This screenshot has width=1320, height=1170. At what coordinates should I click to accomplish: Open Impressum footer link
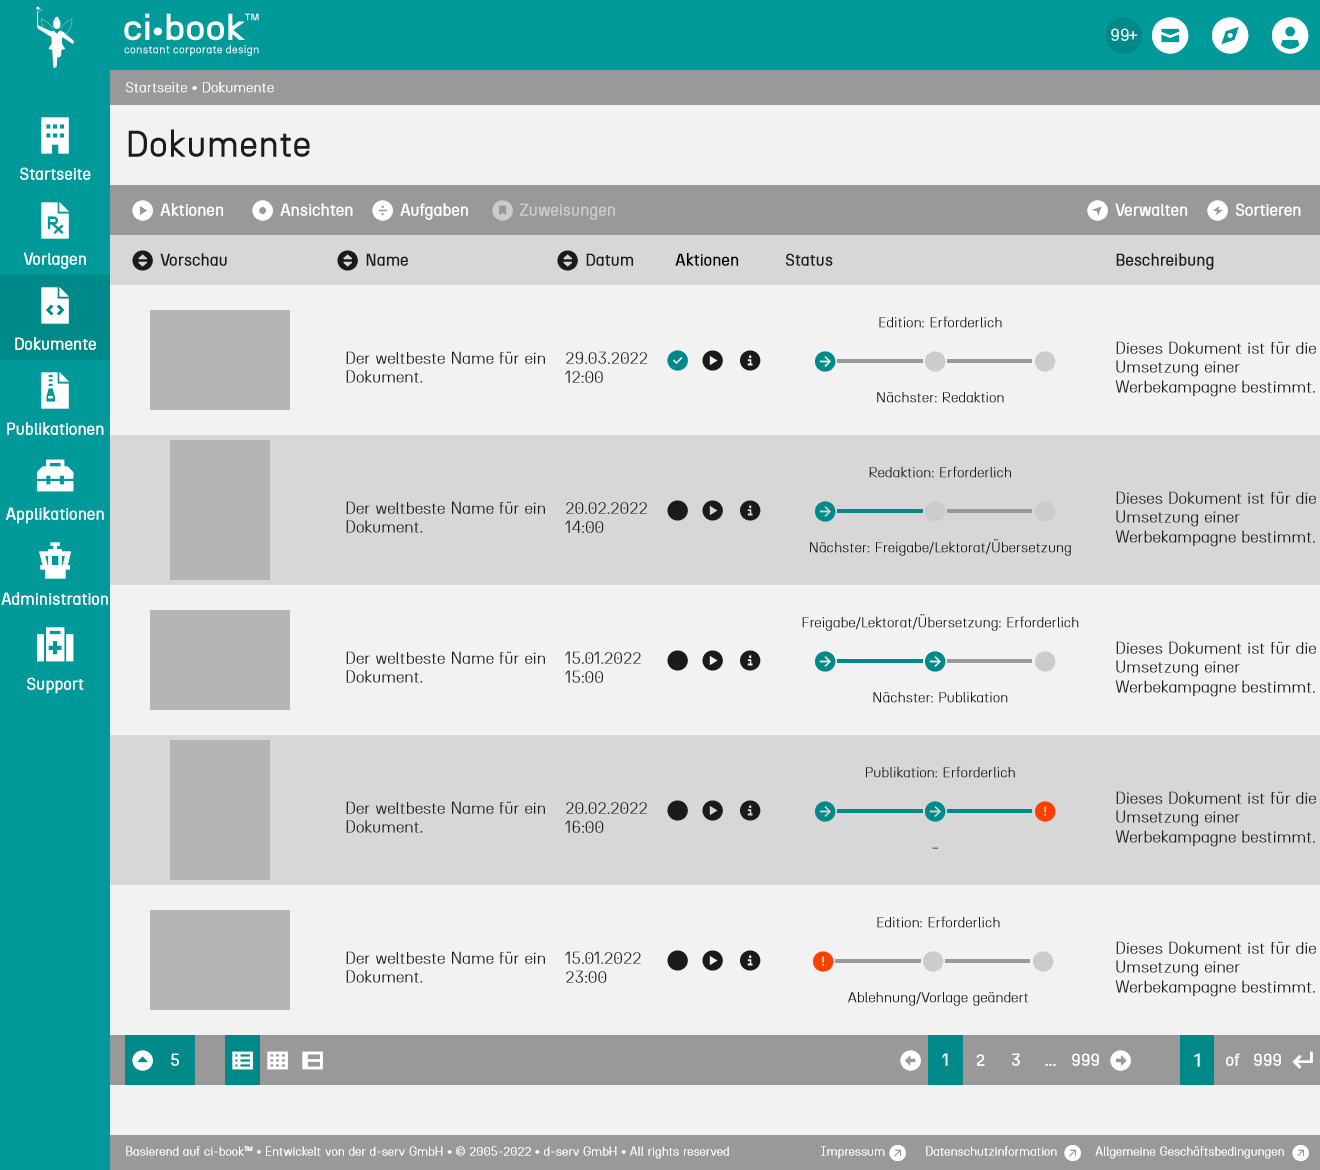tap(862, 1152)
